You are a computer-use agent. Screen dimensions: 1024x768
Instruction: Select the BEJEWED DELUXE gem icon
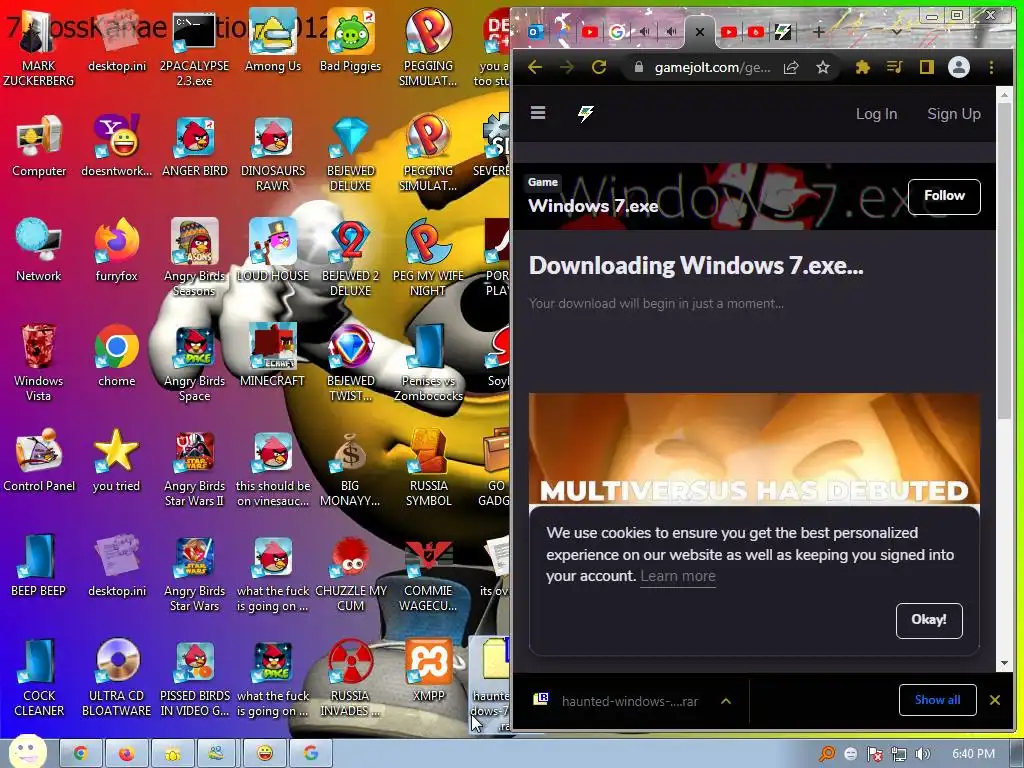350,152
